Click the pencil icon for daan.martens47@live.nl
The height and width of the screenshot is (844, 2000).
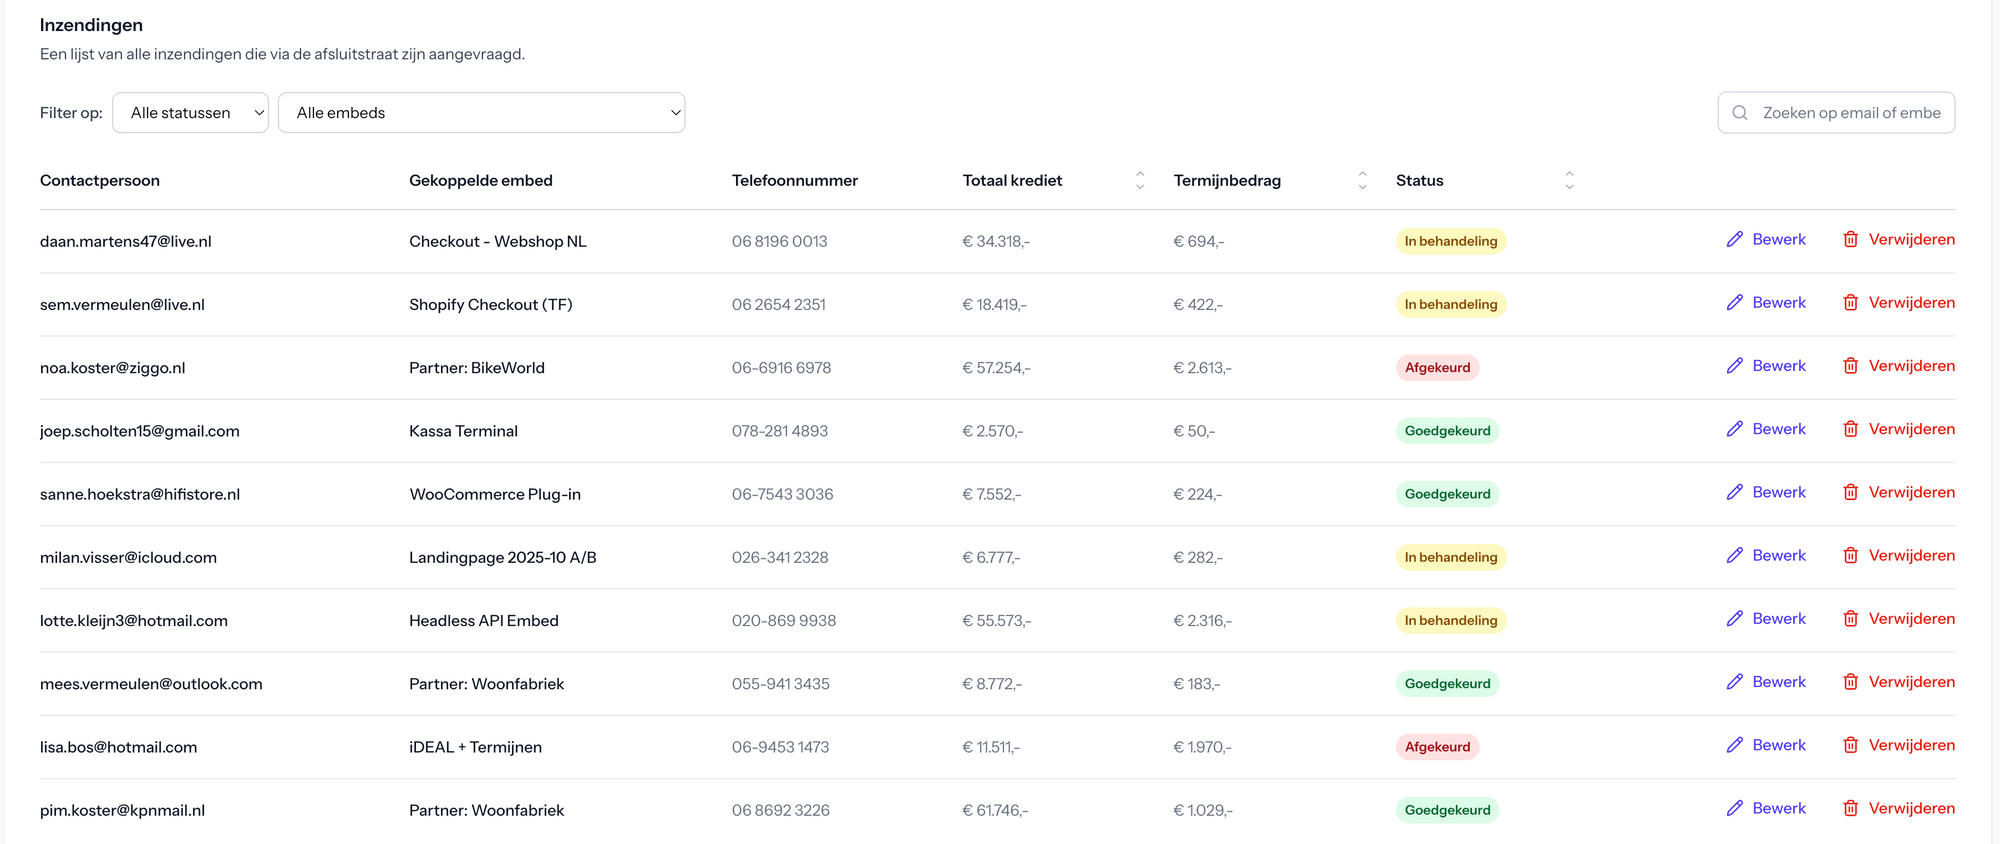[x=1734, y=240]
